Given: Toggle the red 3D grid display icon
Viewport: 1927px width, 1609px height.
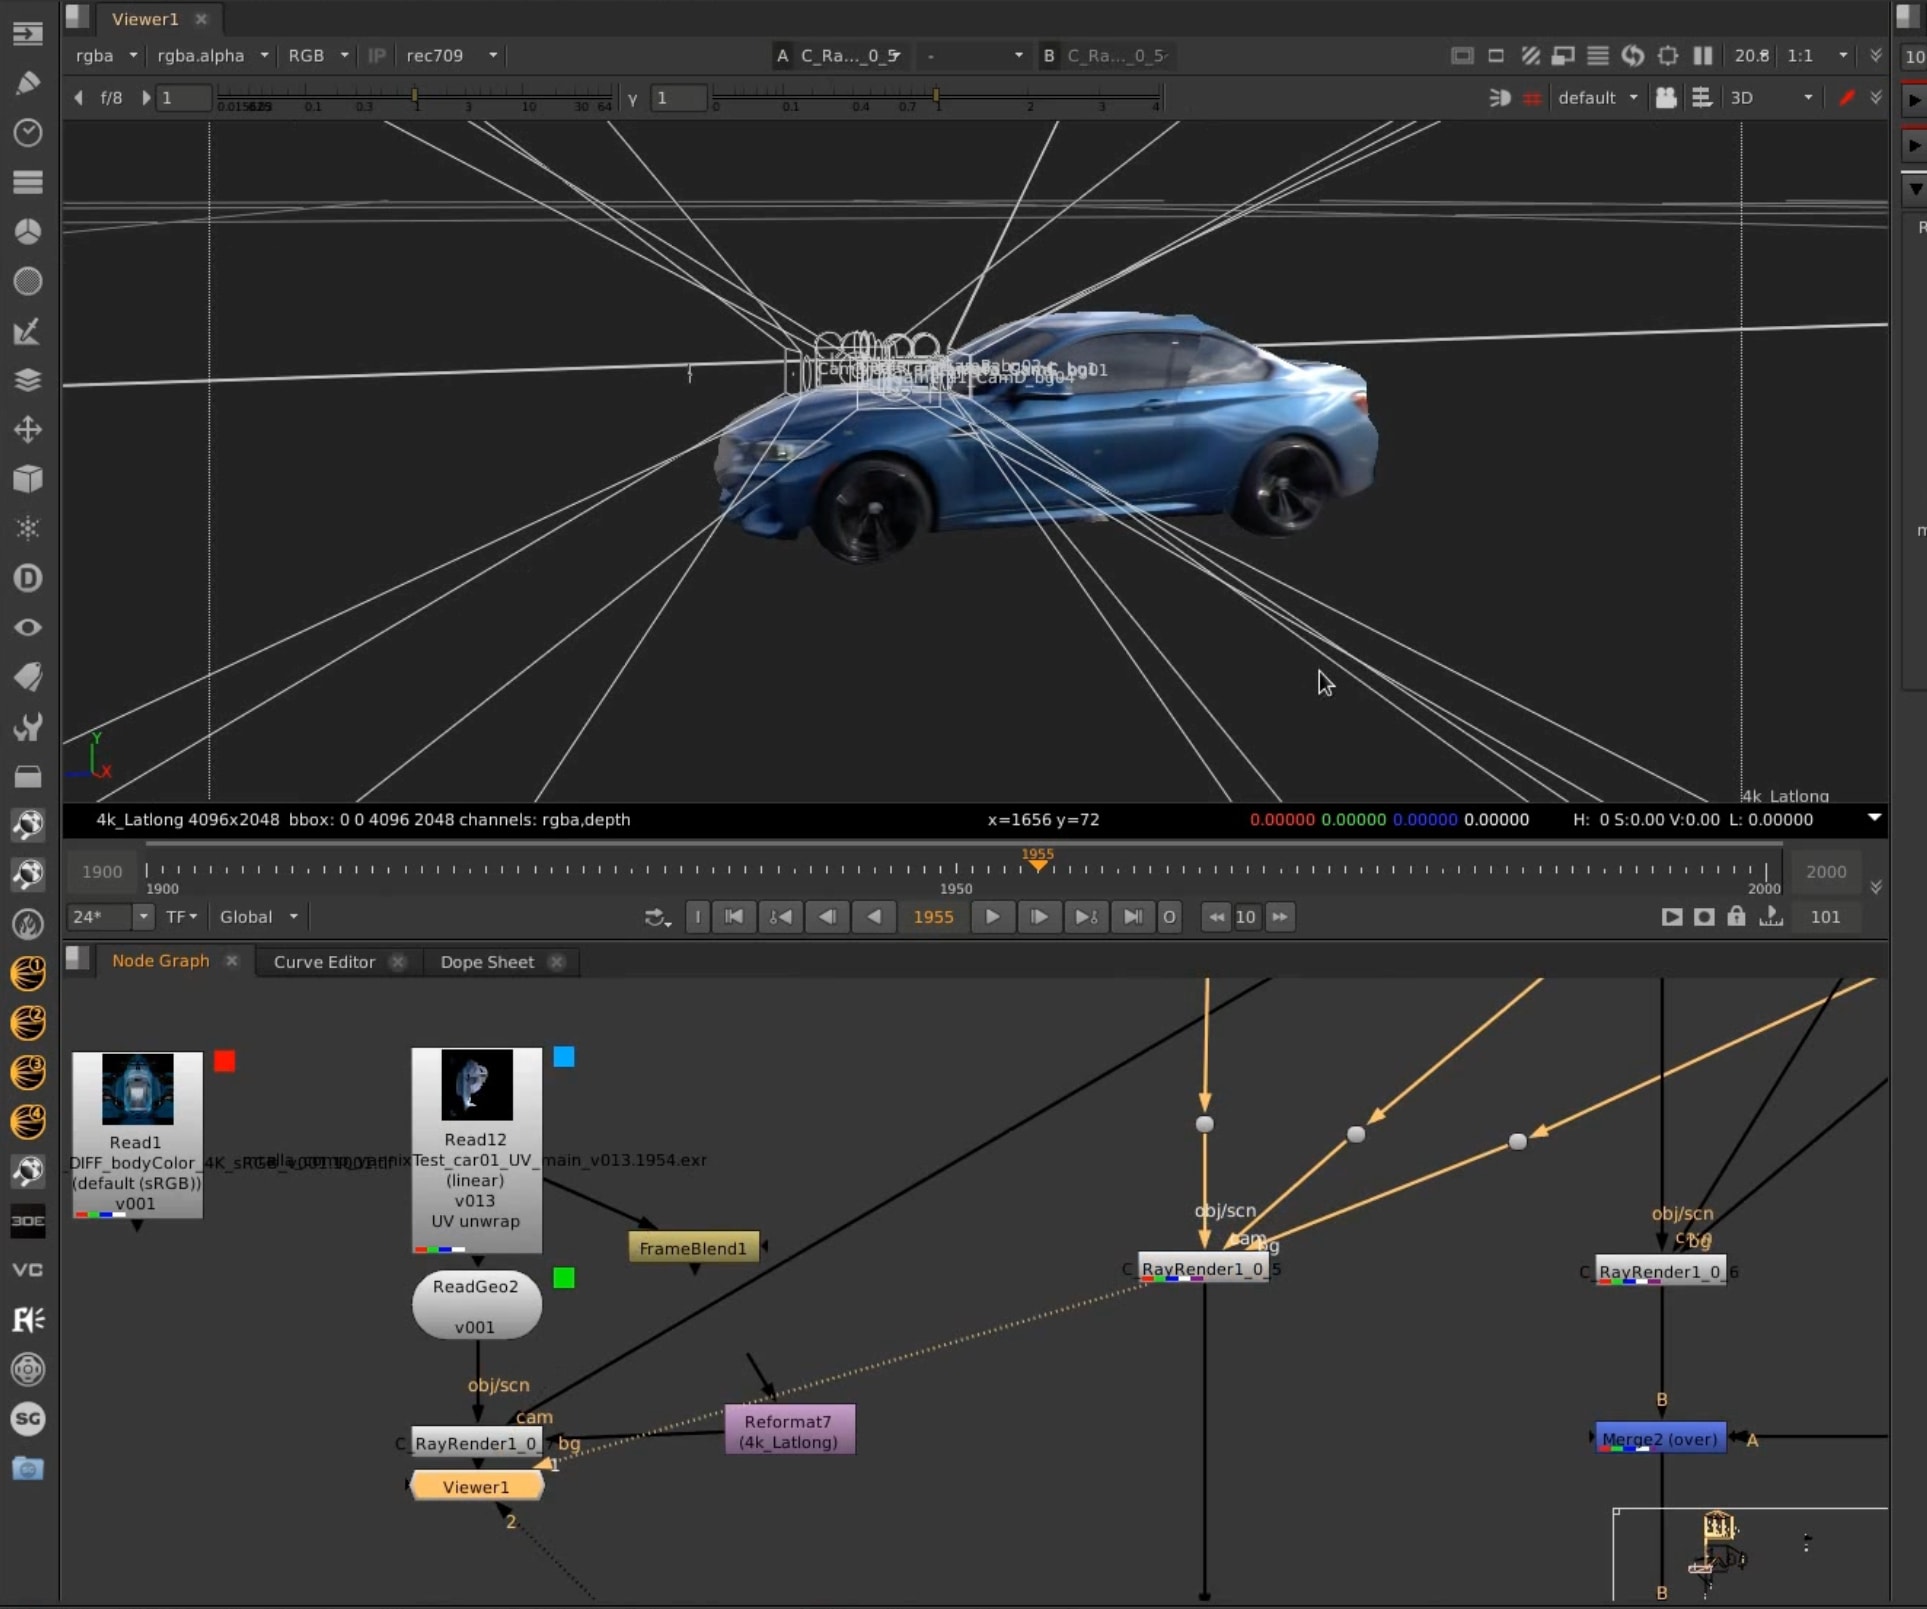Looking at the screenshot, I should (1532, 98).
